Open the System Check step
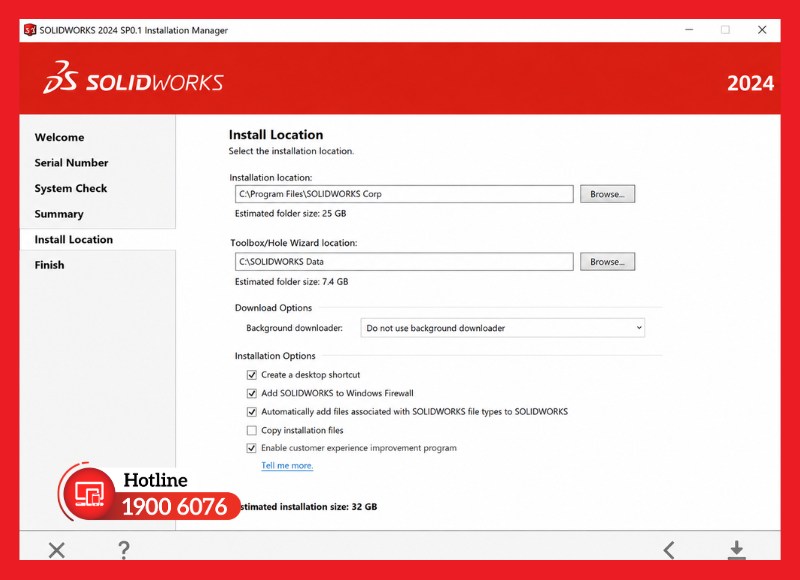The height and width of the screenshot is (580, 800). (x=71, y=188)
